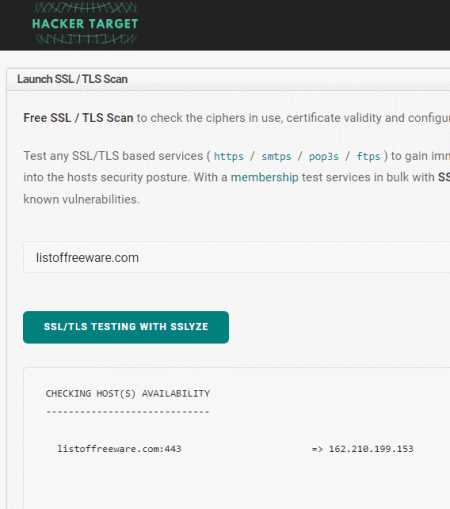The width and height of the screenshot is (450, 509).
Task: Click the known vulnerabilities text
Action: [x=82, y=199]
